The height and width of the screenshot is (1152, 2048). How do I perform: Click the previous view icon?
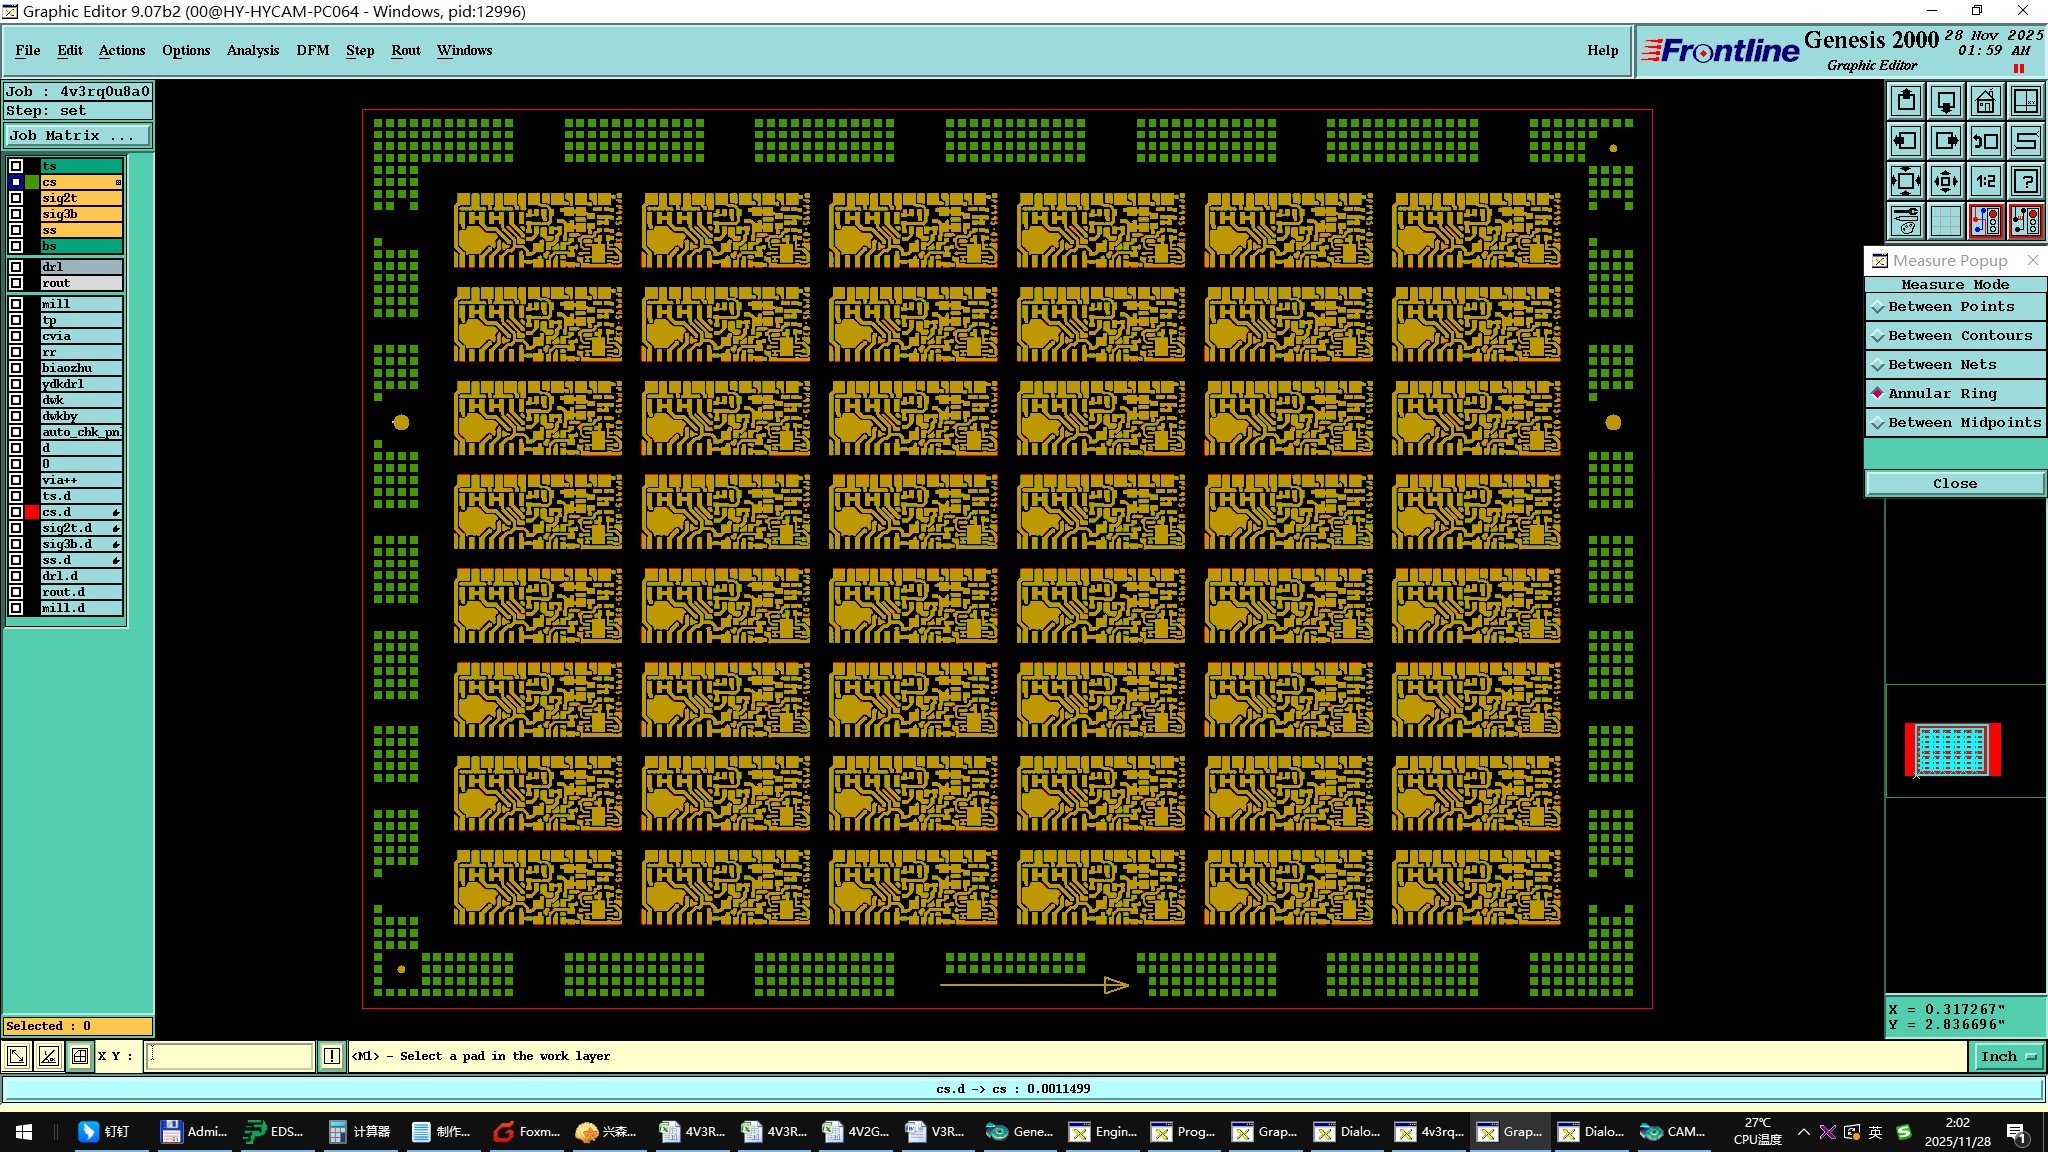tap(1986, 141)
